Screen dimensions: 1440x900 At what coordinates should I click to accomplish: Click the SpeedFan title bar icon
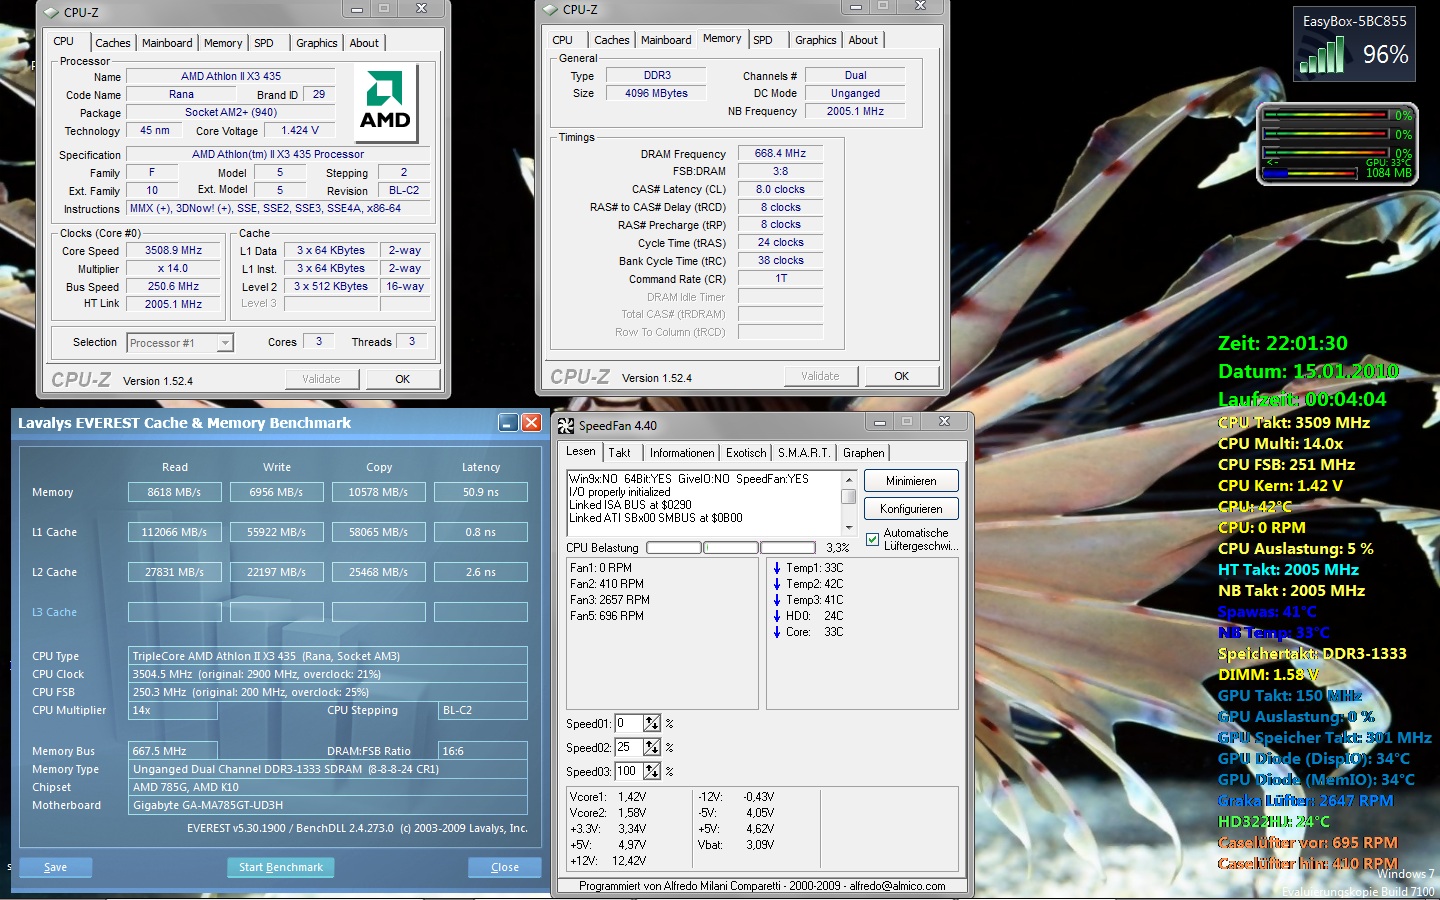click(566, 425)
